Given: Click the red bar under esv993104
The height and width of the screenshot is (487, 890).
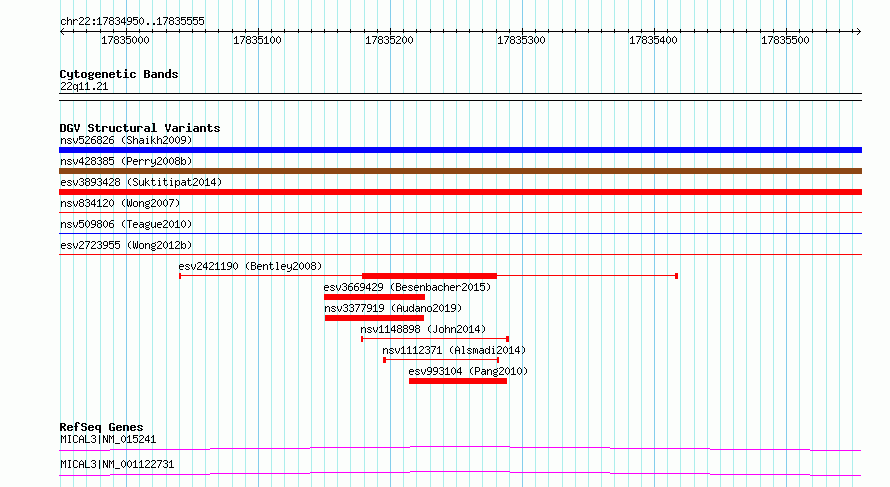Looking at the screenshot, I should pos(457,381).
